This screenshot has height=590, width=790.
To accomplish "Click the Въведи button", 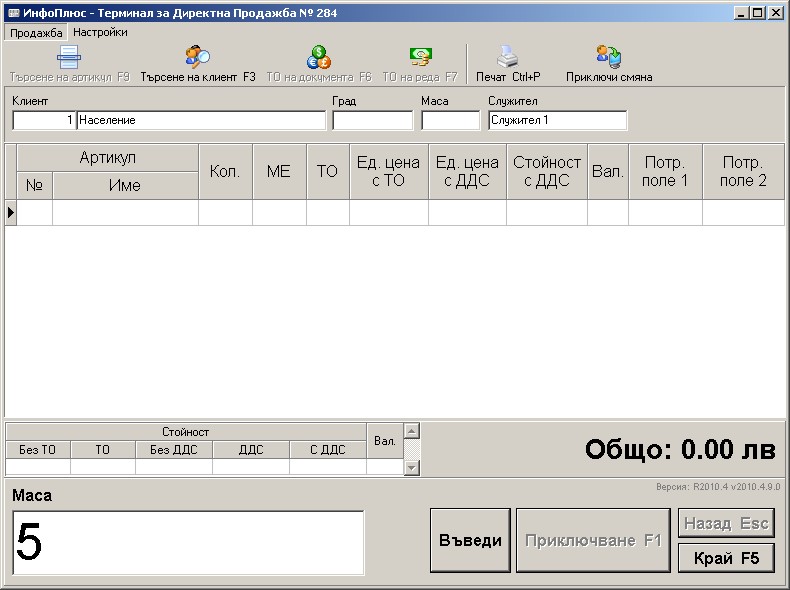I will (470, 540).
